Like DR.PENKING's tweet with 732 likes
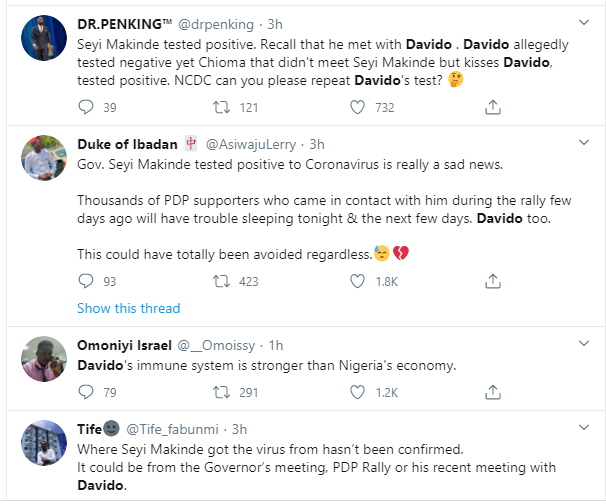 (357, 107)
